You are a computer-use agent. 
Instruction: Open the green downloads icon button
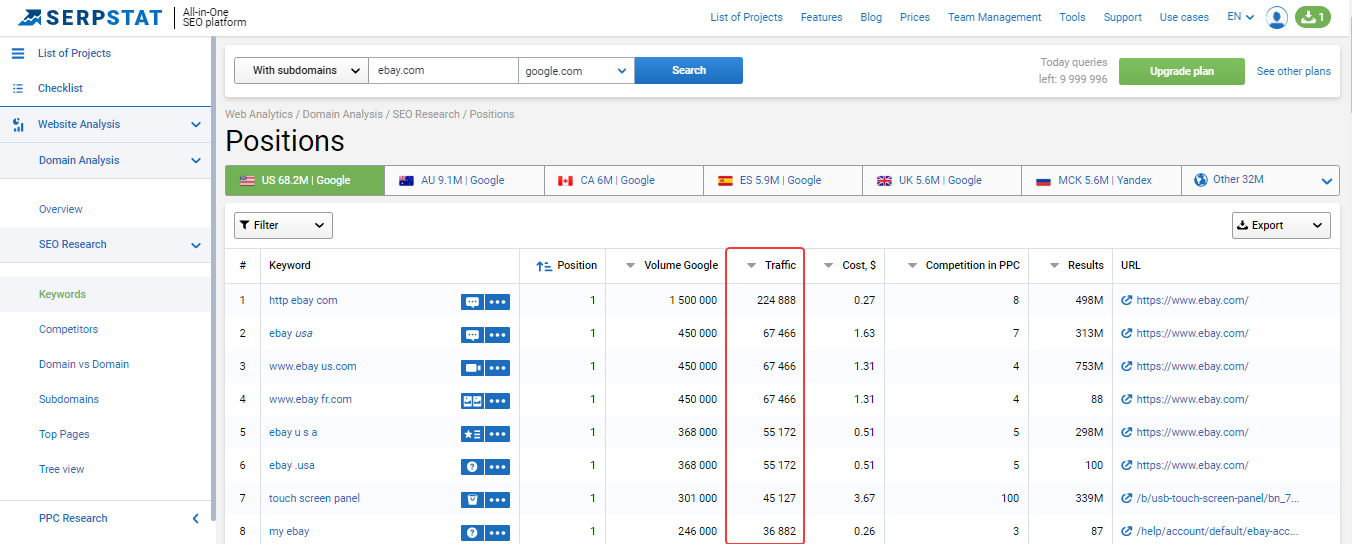pyautogui.click(x=1312, y=17)
